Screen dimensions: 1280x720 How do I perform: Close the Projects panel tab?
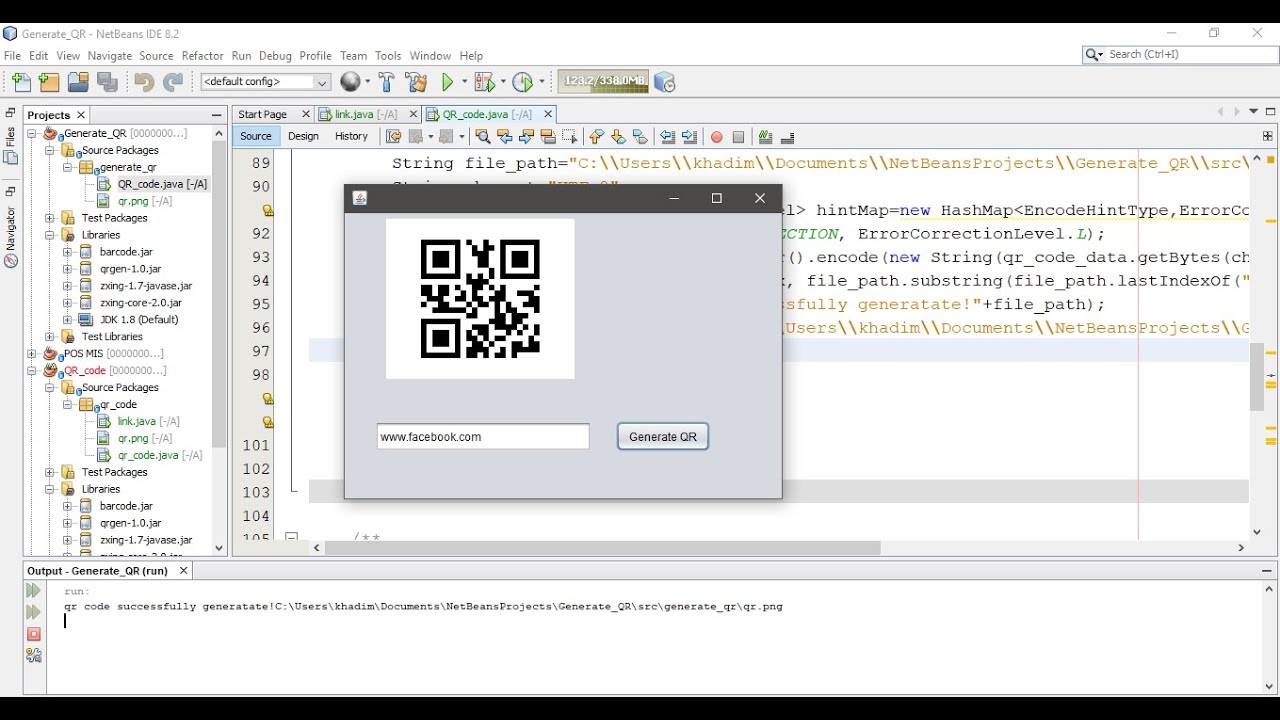pos(81,115)
